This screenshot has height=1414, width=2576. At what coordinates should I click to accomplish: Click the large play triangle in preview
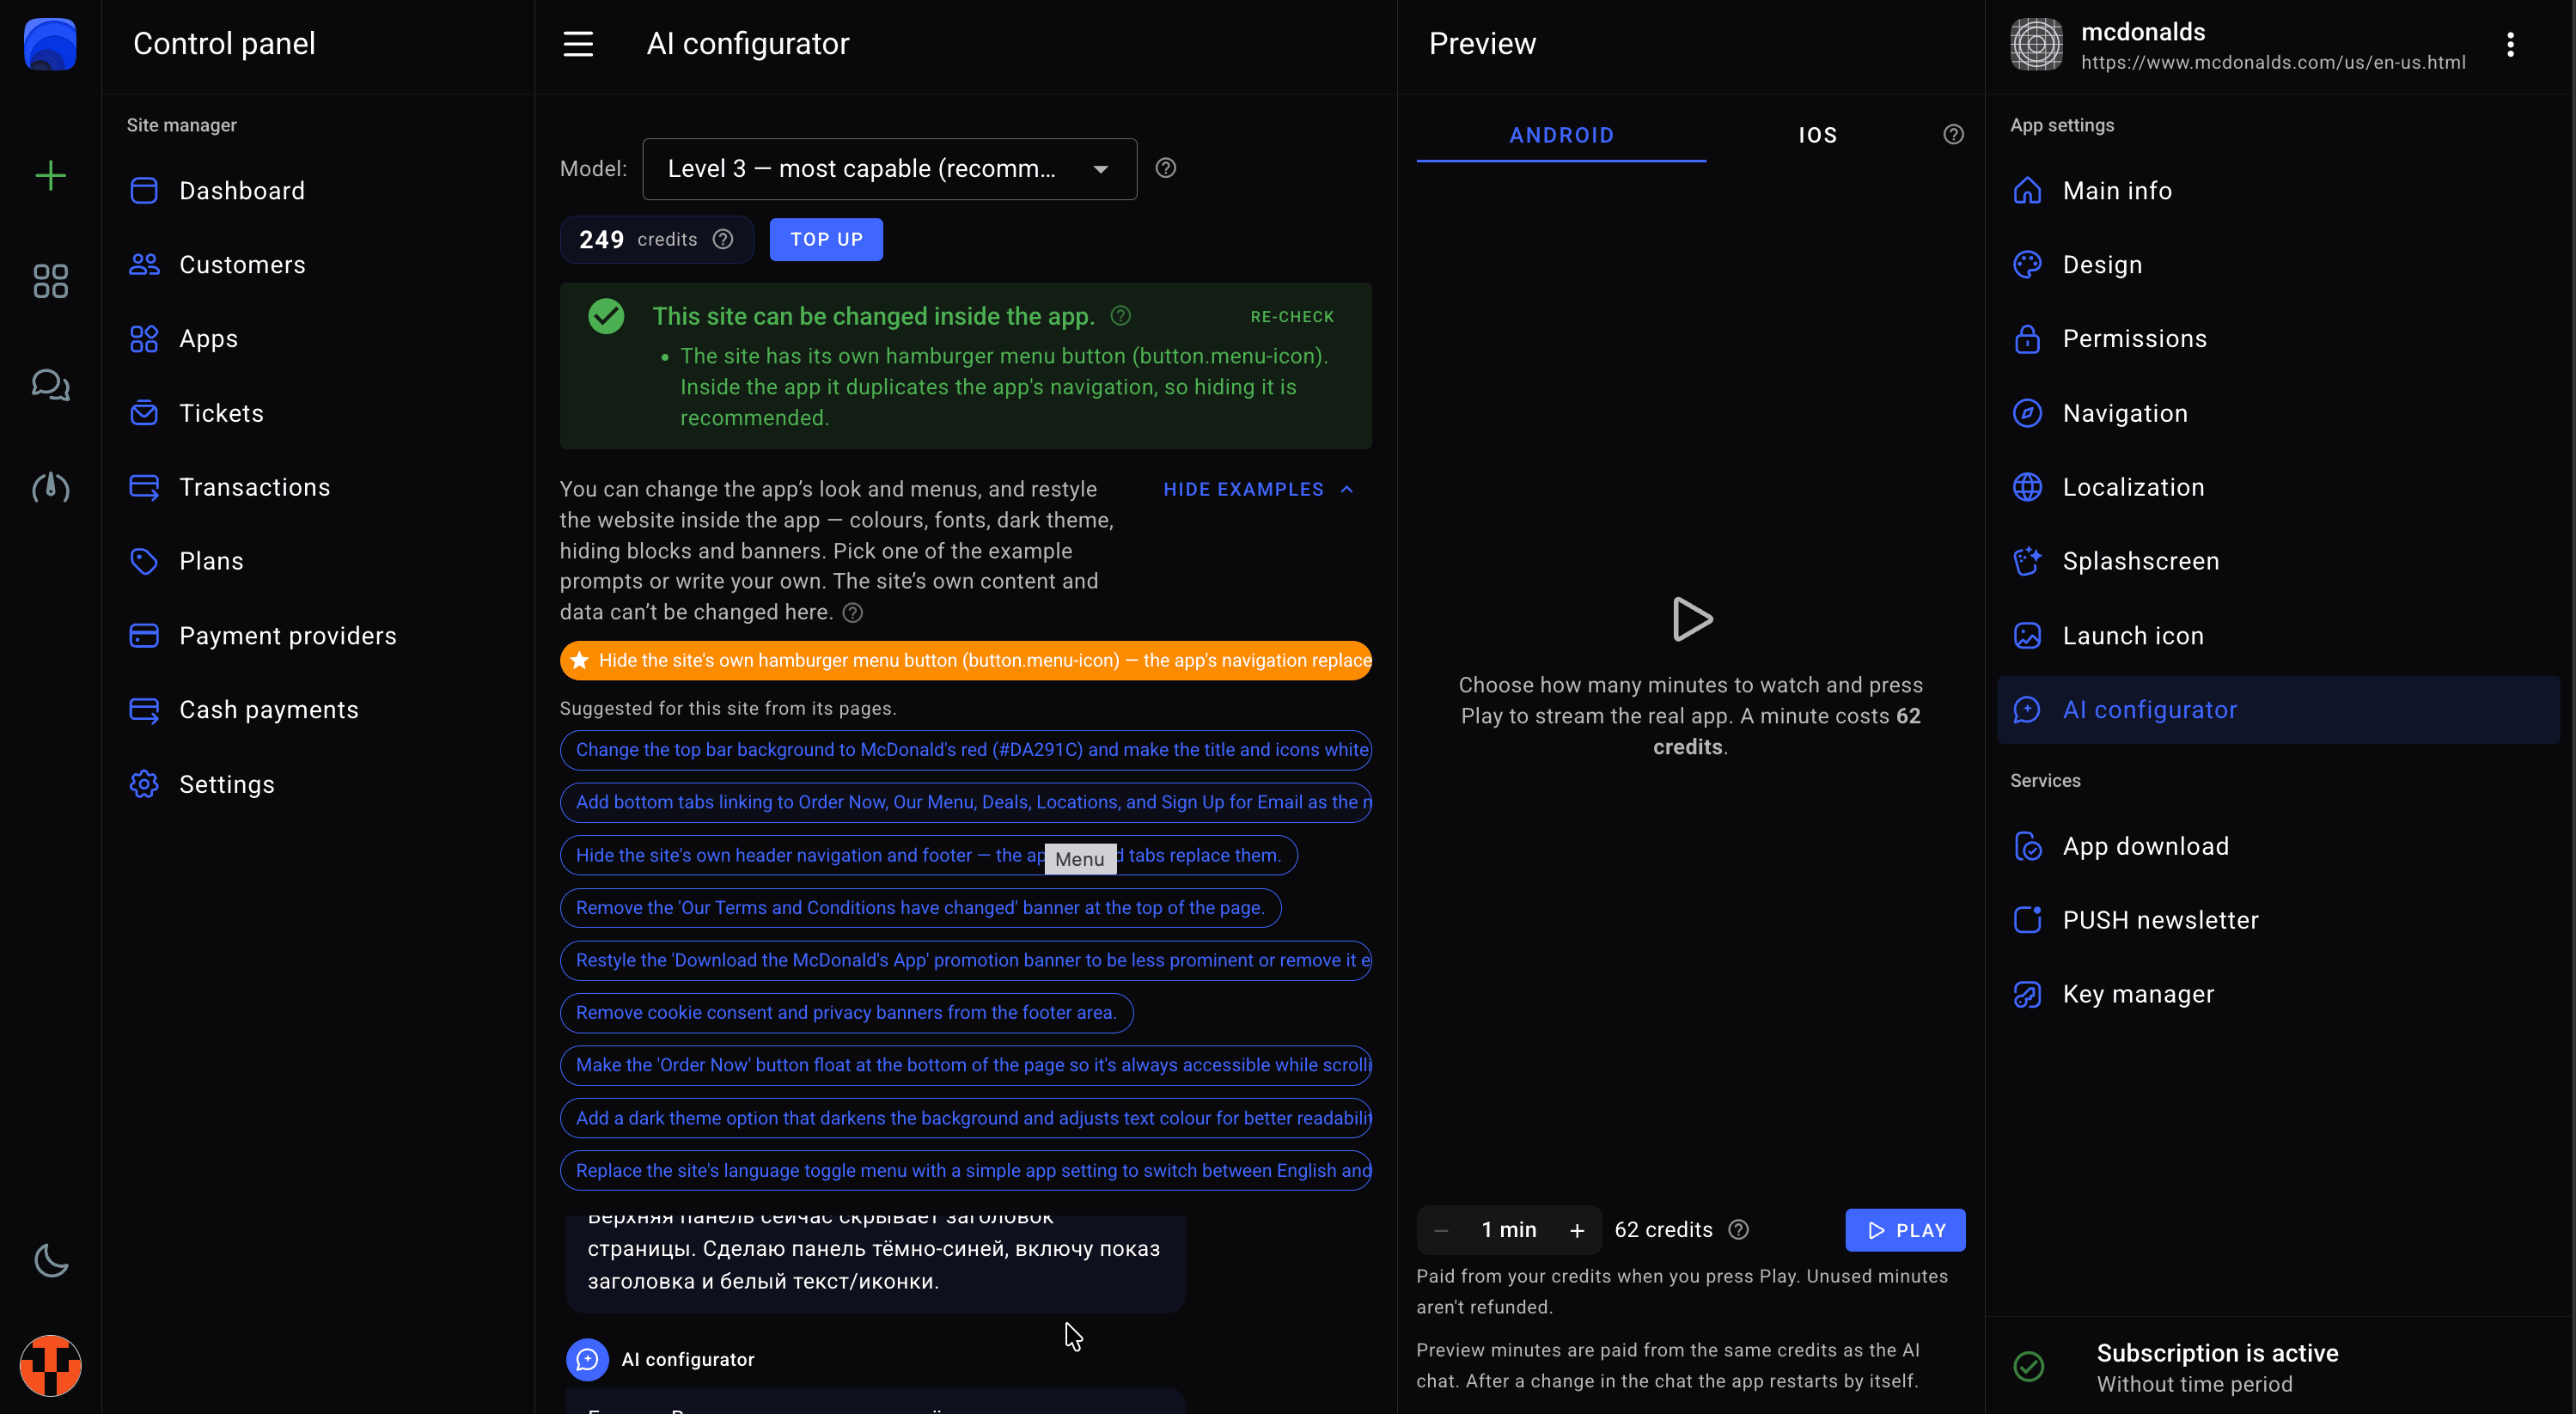(1691, 619)
